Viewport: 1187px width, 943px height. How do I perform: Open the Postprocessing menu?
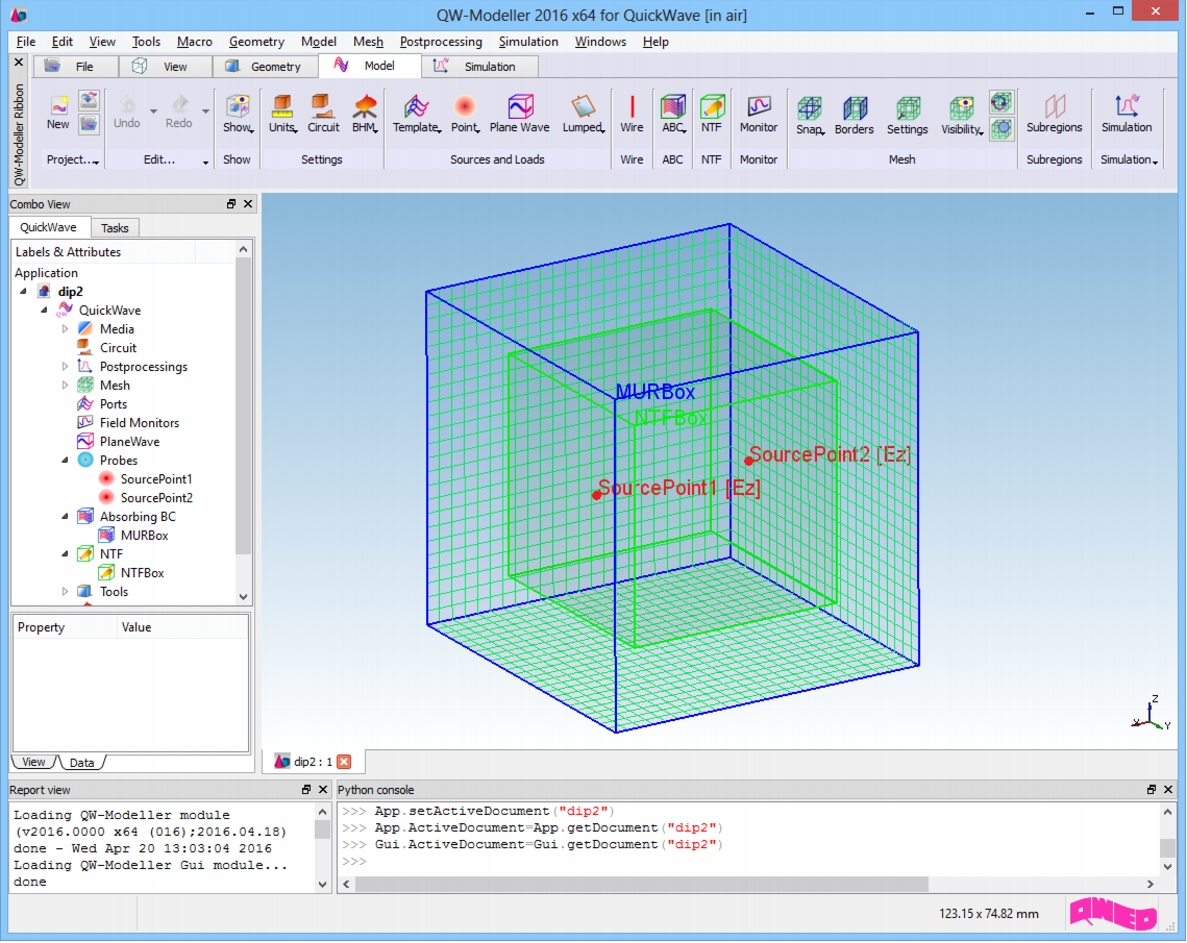[x=441, y=42]
